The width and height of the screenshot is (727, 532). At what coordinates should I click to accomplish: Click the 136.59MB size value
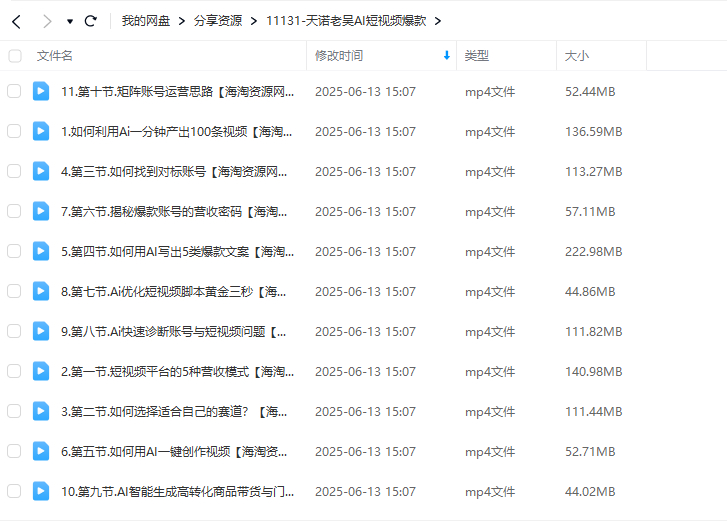(x=593, y=132)
